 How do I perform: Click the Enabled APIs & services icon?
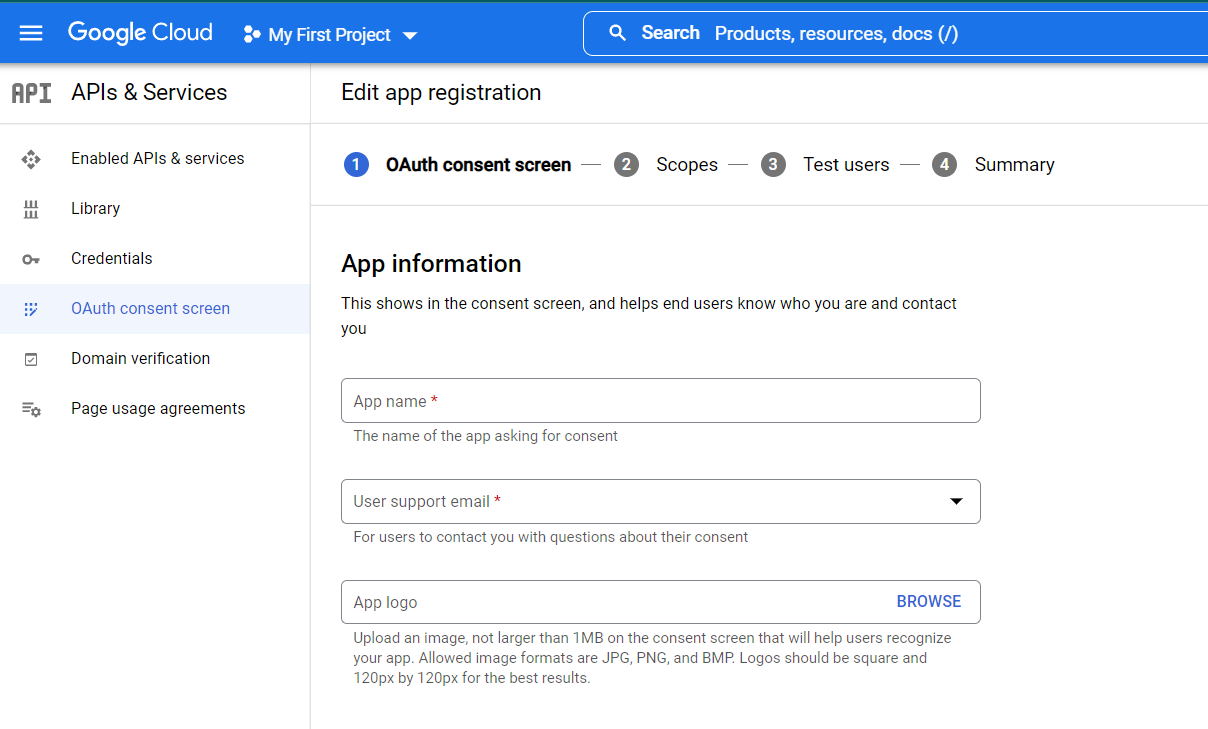point(31,159)
